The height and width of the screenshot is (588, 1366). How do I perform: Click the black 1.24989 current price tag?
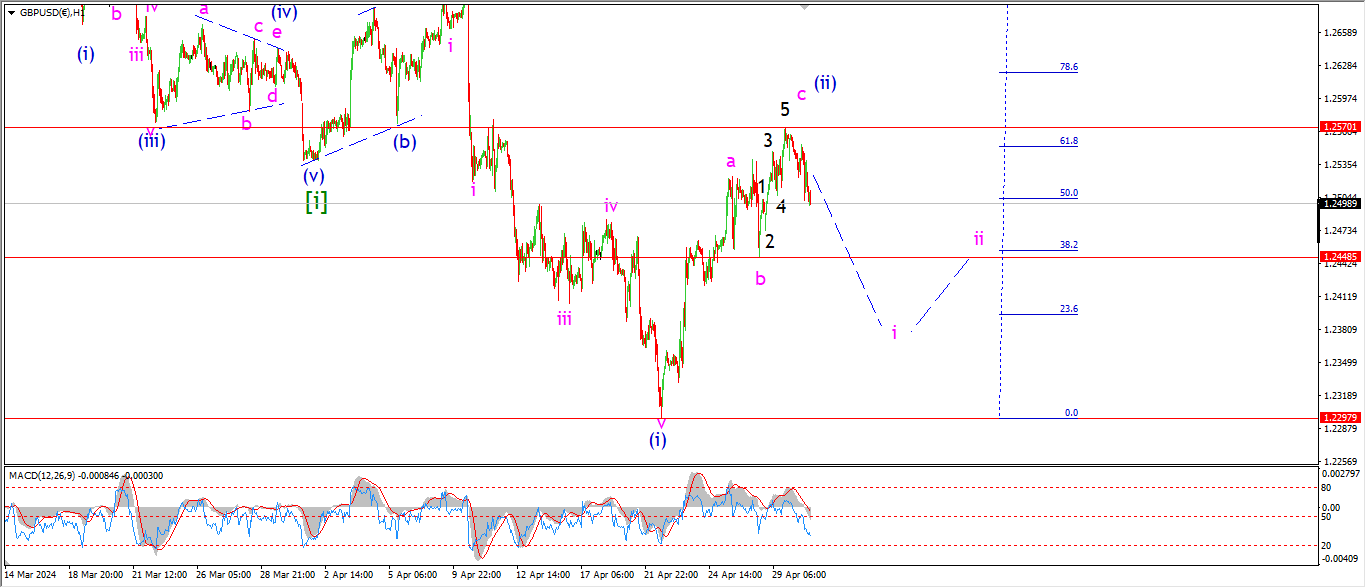point(1339,204)
